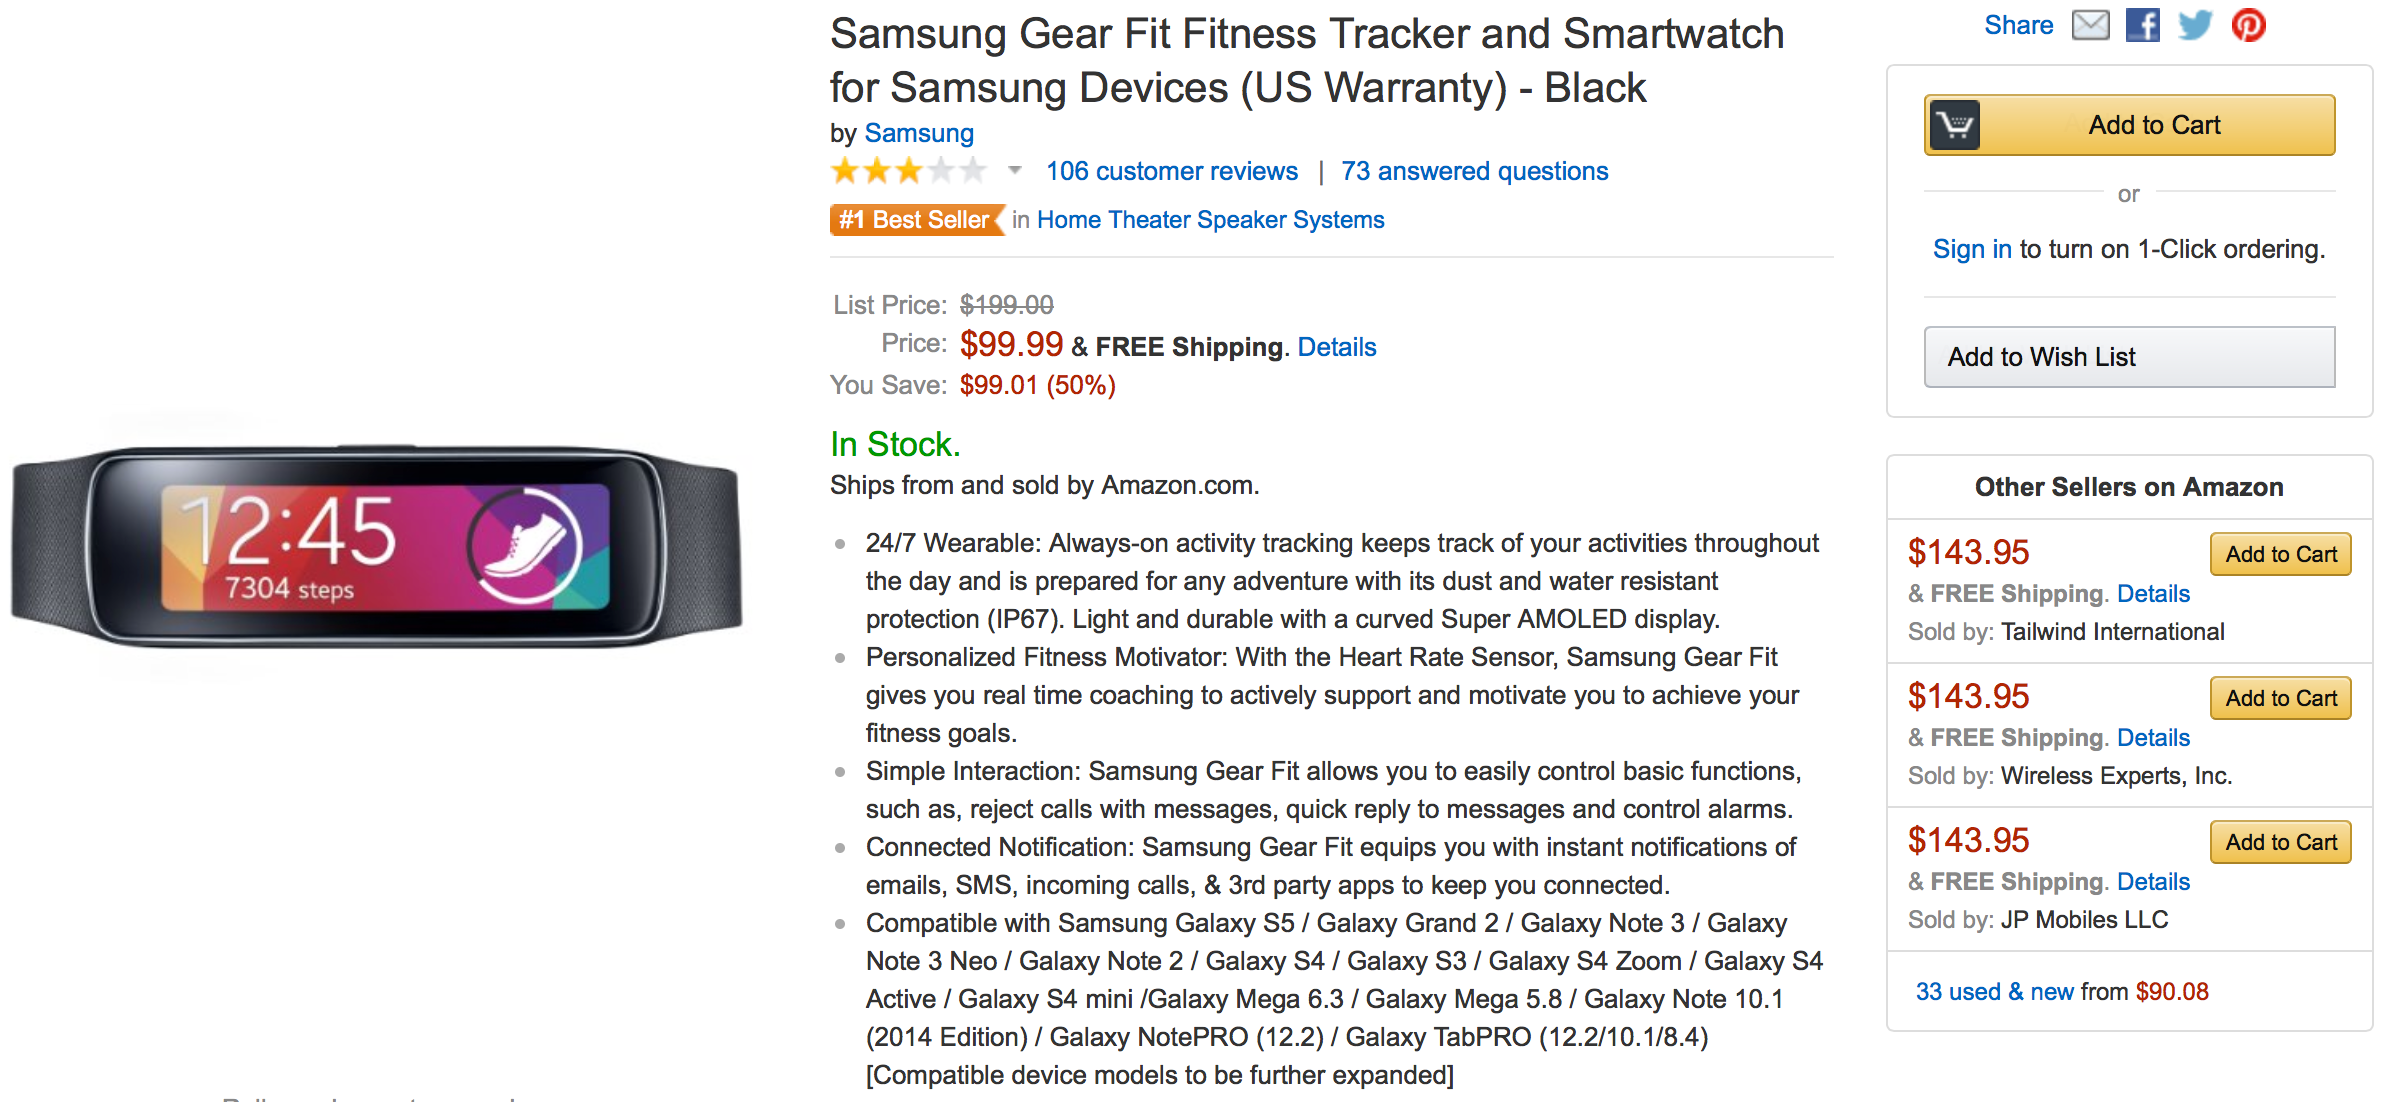The image size is (2382, 1102).
Task: Open shipping Details next to $99.99 price
Action: point(1337,347)
